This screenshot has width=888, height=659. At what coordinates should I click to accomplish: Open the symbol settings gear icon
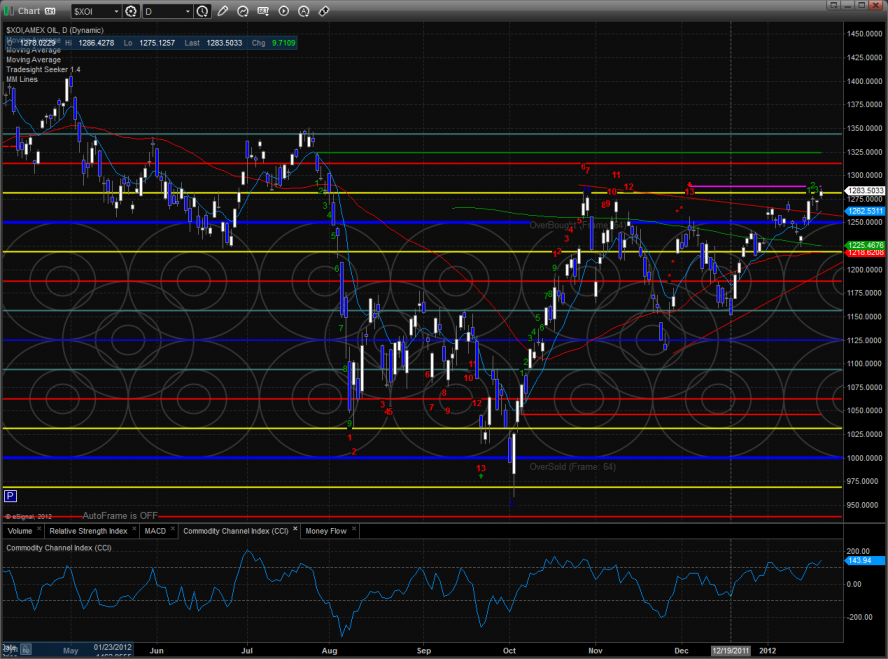[x=131, y=11]
